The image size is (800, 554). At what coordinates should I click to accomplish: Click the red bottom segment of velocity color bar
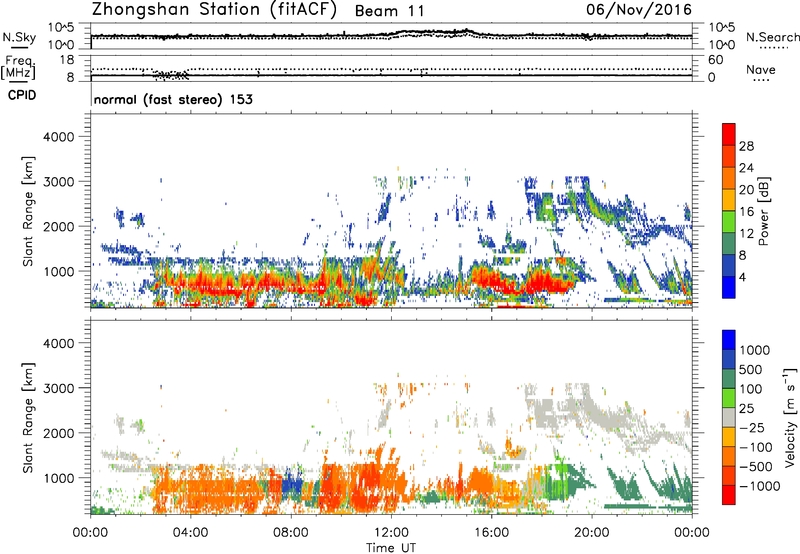[729, 495]
